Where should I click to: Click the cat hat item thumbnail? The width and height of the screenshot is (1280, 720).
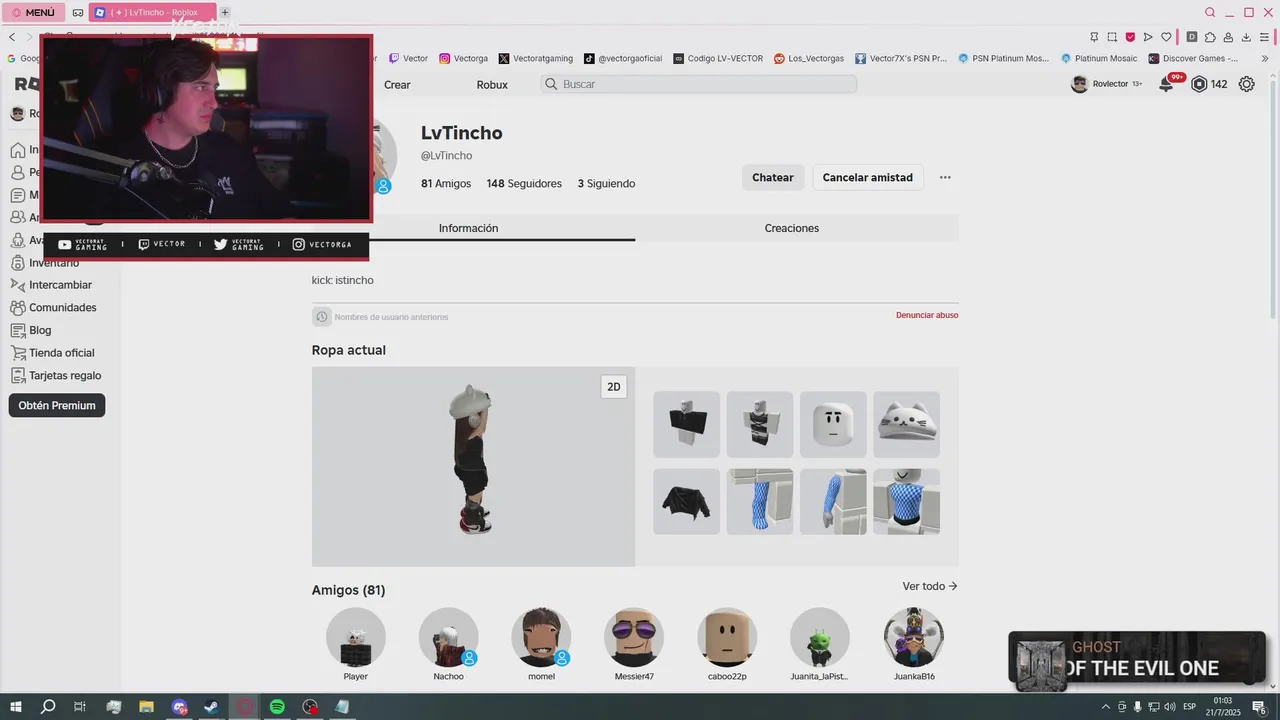(x=906, y=424)
